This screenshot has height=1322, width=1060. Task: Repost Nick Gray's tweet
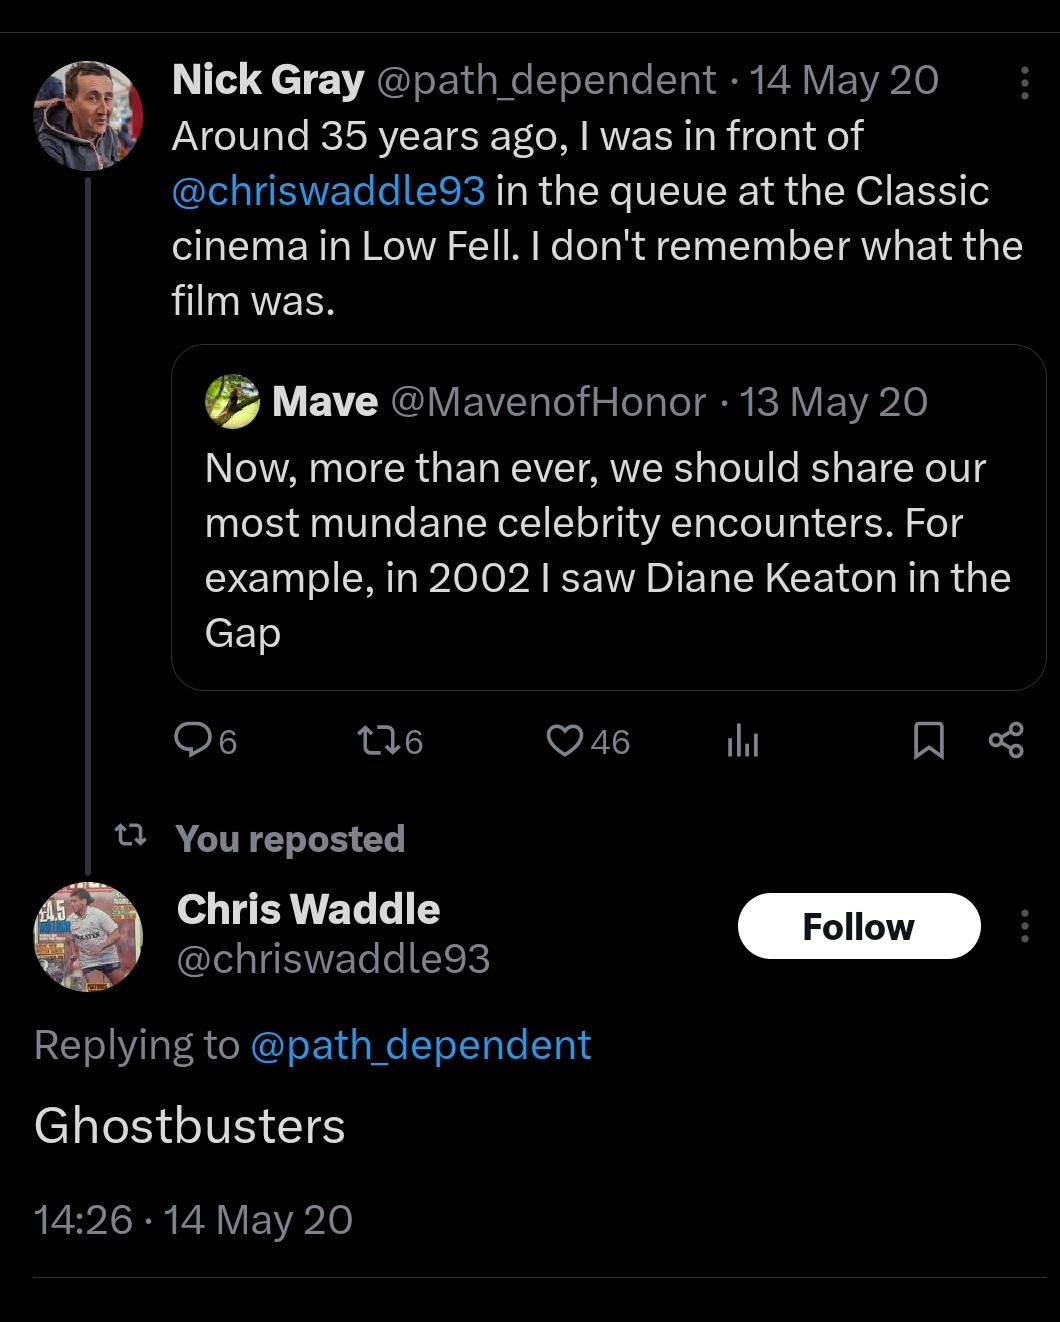(377, 741)
